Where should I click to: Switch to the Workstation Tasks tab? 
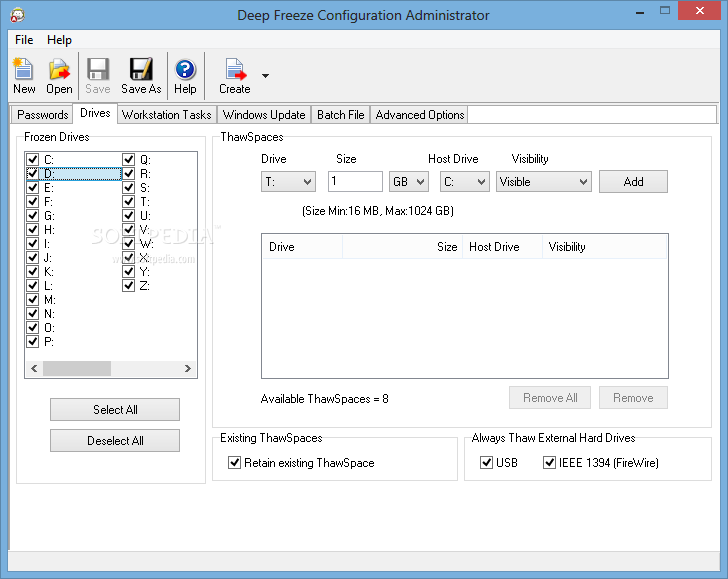point(167,115)
